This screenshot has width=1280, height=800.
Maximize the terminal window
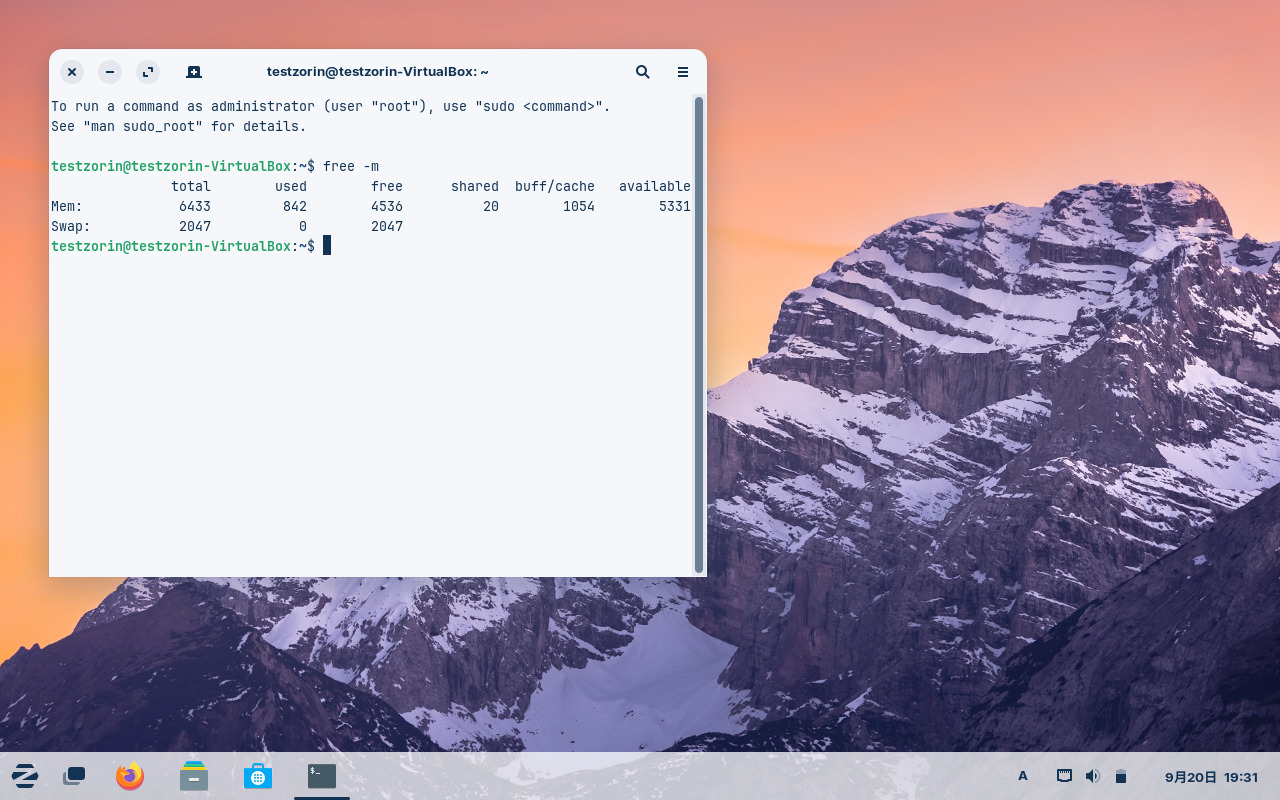click(x=148, y=72)
